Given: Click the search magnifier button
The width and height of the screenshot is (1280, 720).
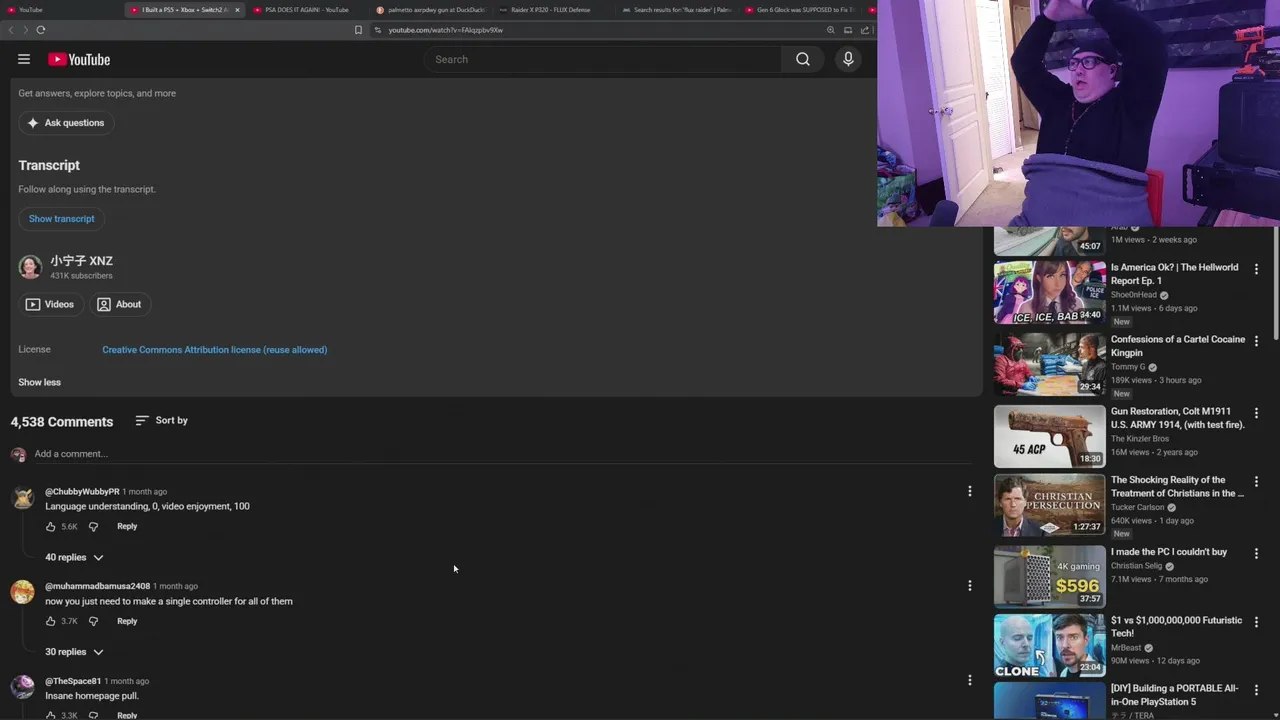Looking at the screenshot, I should click(803, 59).
